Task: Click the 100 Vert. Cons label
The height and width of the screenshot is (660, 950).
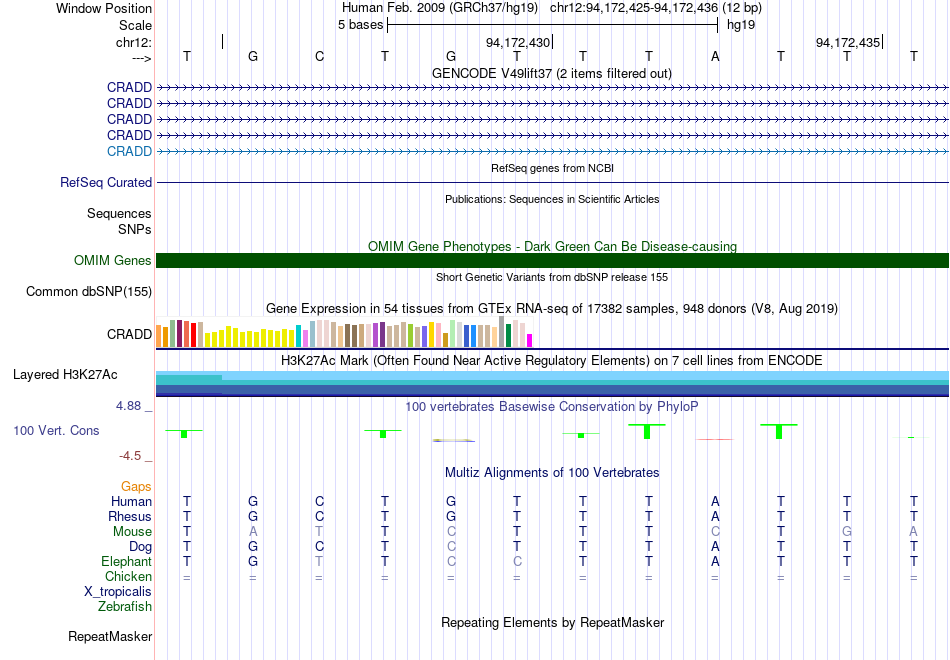Action: (56, 430)
